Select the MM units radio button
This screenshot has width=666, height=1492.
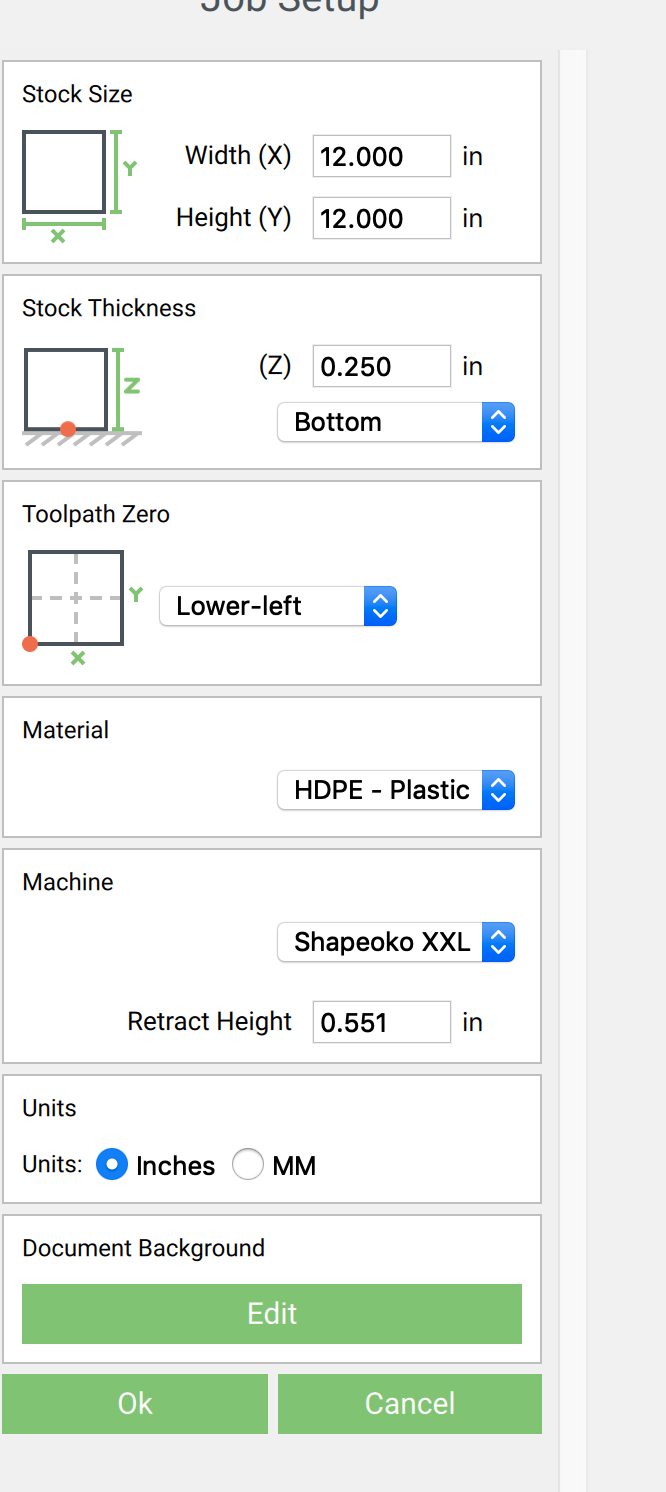click(248, 1165)
